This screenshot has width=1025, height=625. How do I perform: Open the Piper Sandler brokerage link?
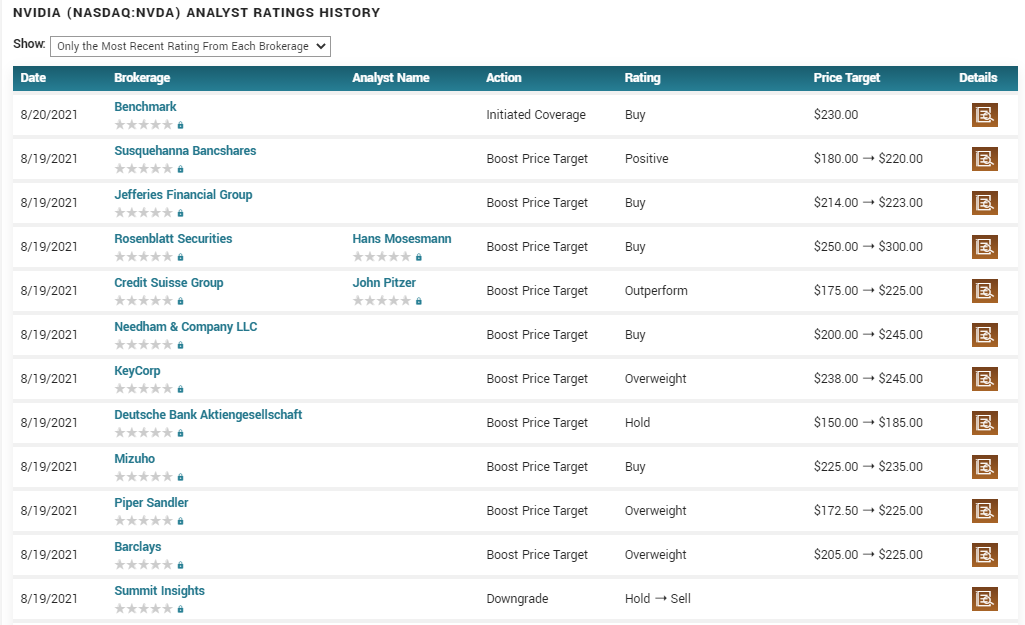click(151, 502)
